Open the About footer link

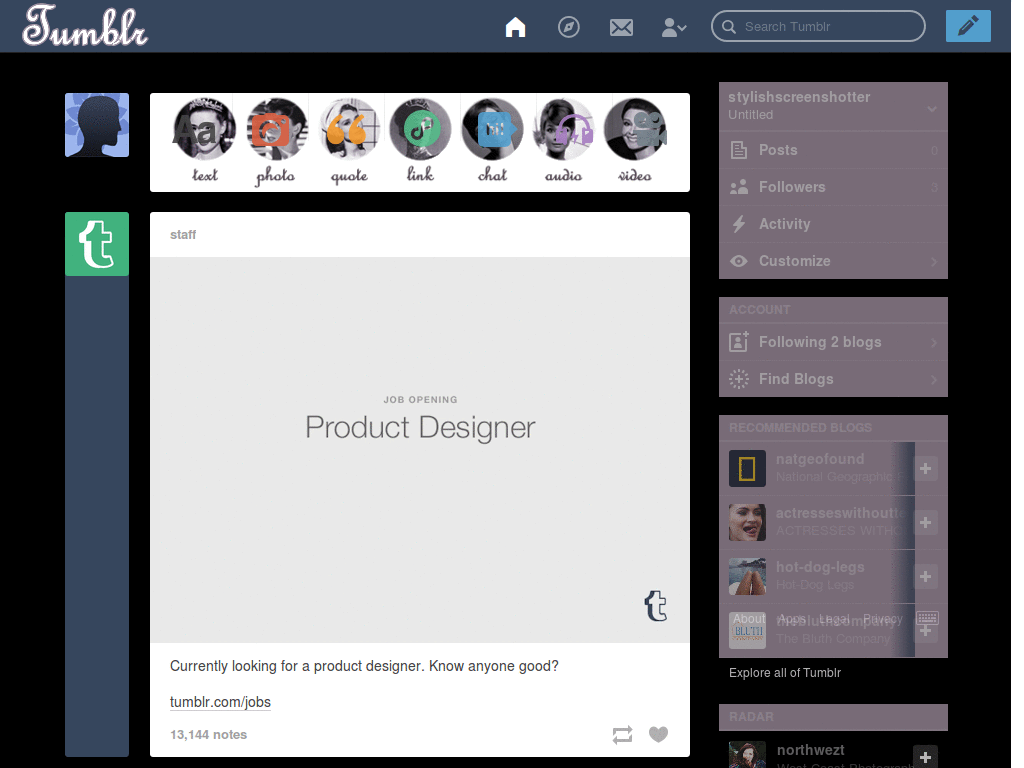(748, 618)
